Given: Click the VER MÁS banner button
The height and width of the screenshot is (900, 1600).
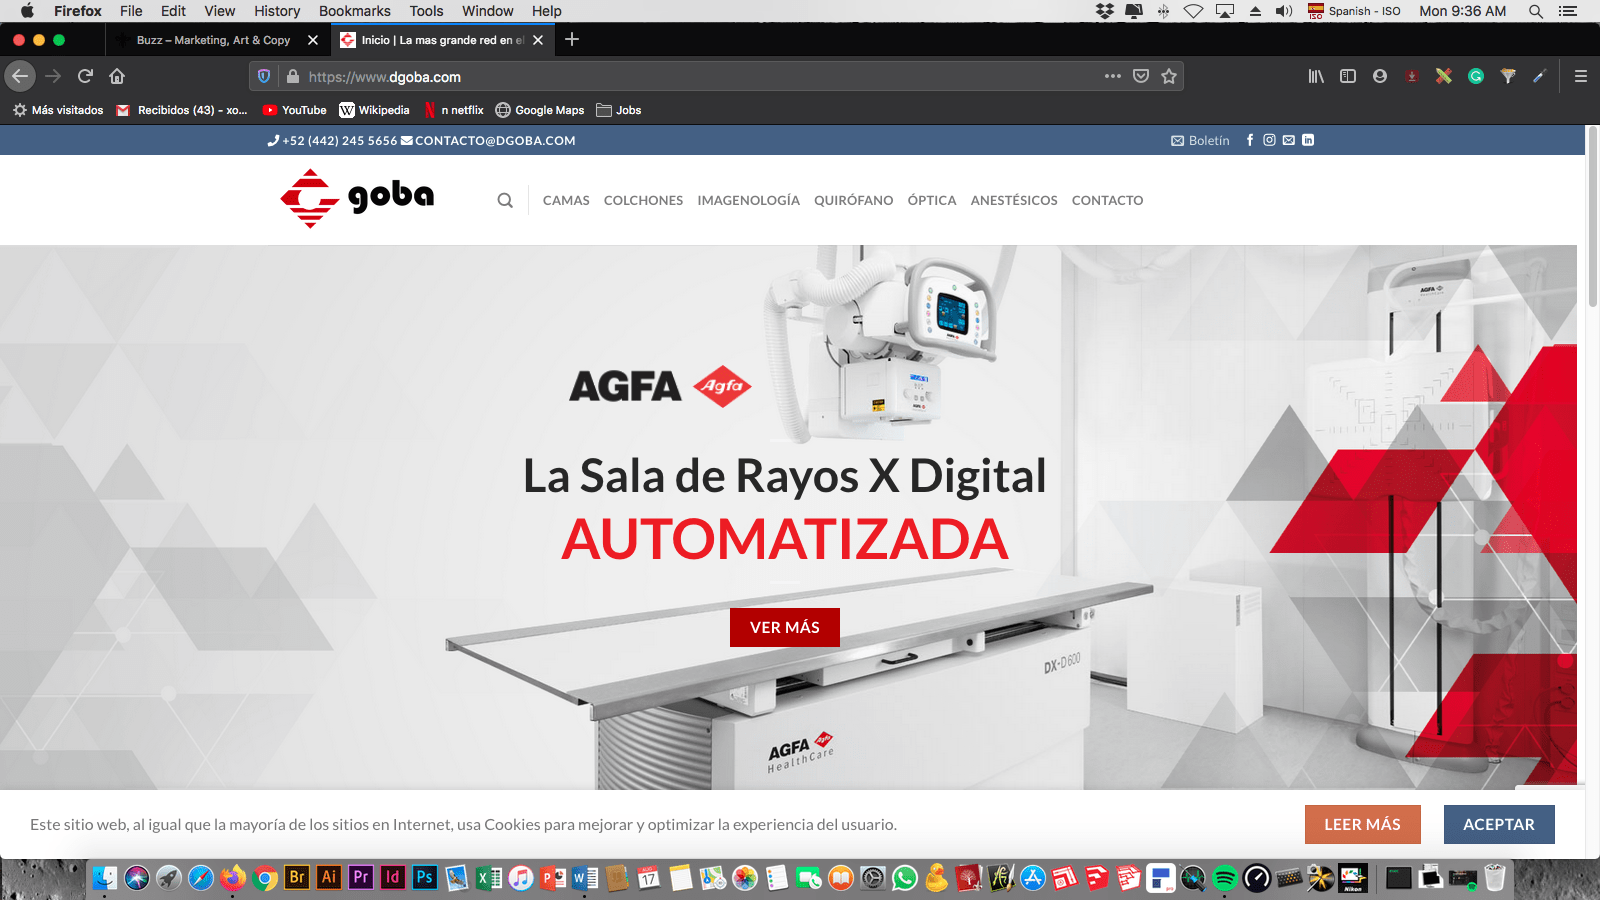Looking at the screenshot, I should coord(784,627).
